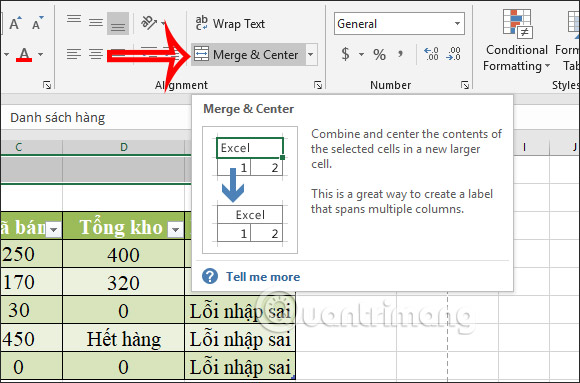Select Lỗi nhập sai in the last row
The image size is (580, 383).
[240, 367]
